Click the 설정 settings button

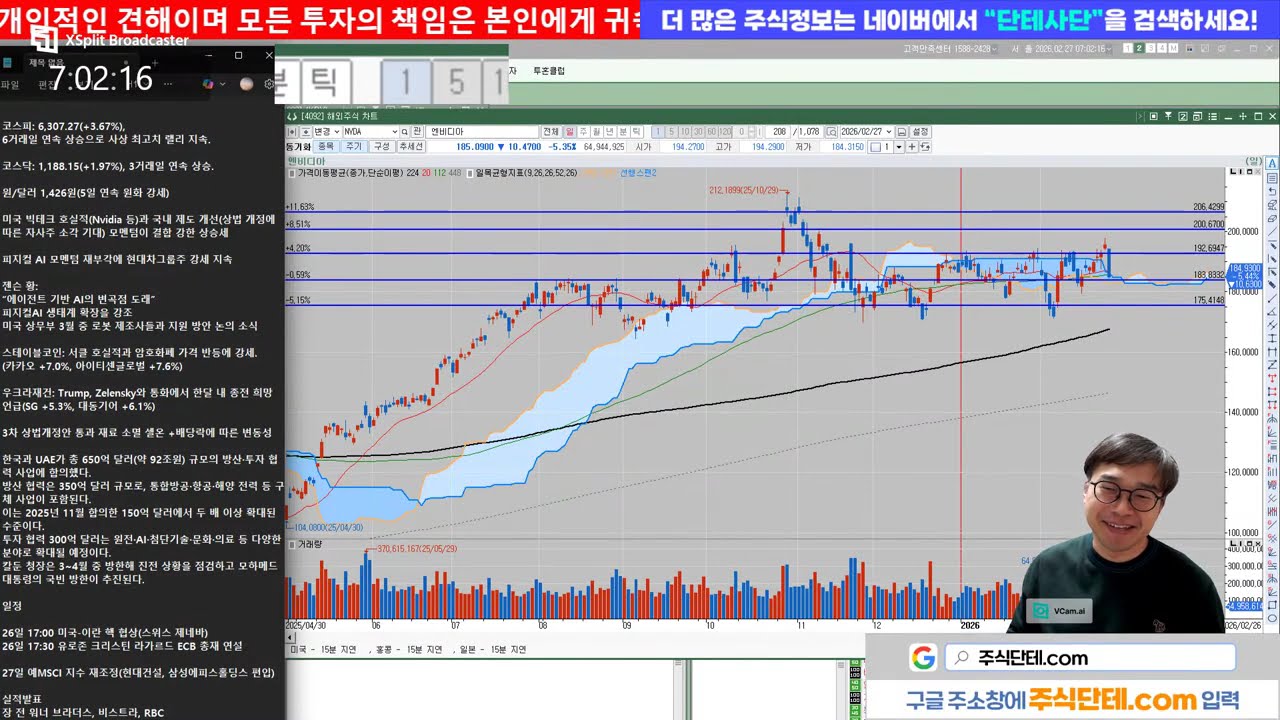[x=920, y=132]
